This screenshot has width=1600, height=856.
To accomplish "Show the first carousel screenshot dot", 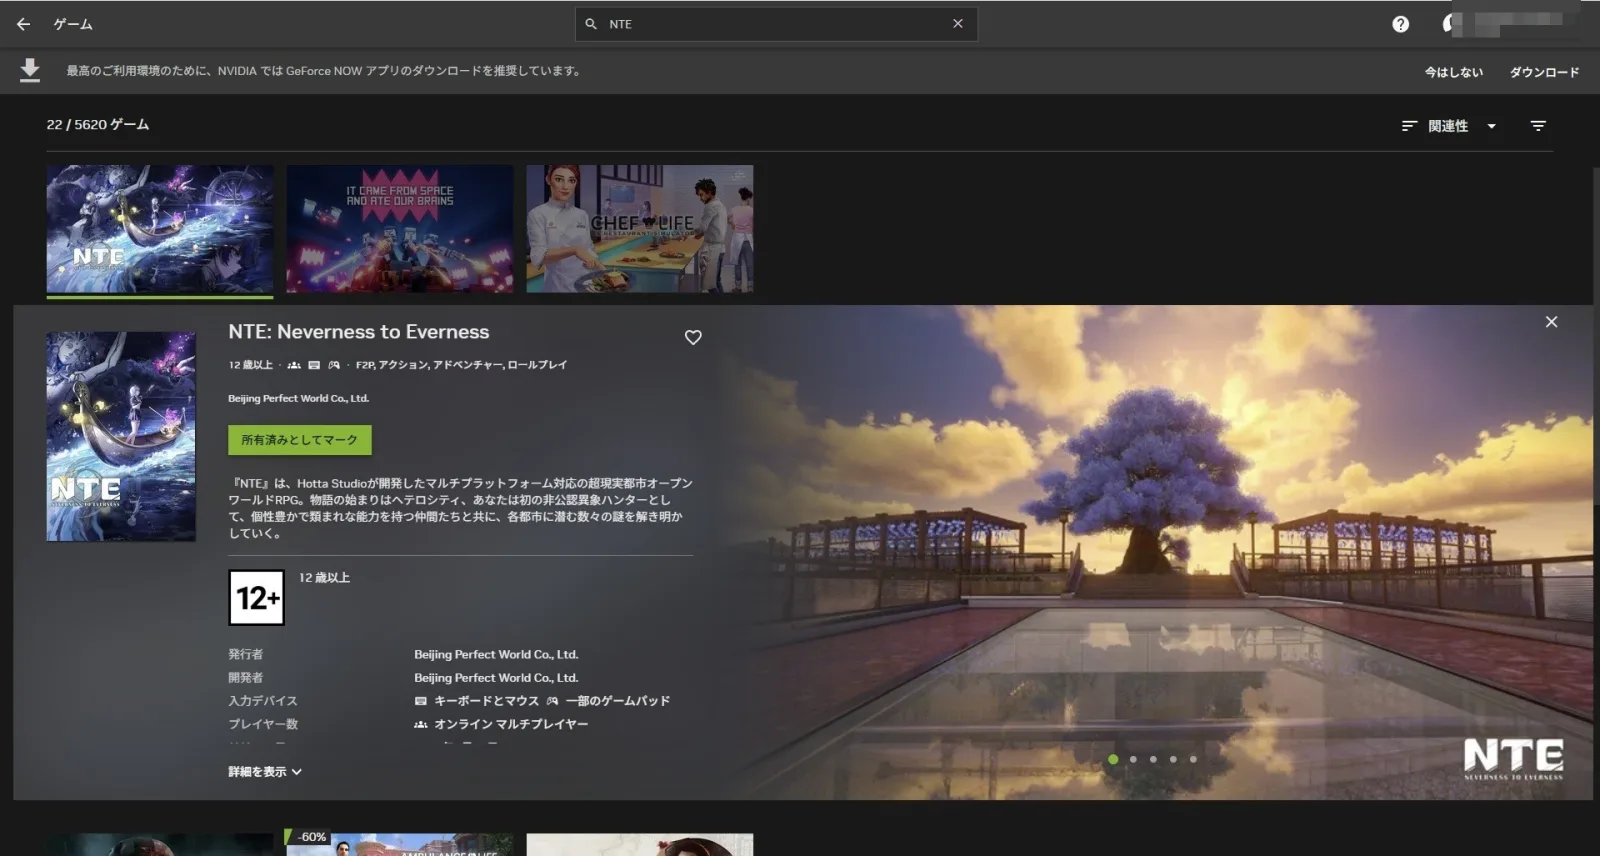I will [x=1113, y=759].
